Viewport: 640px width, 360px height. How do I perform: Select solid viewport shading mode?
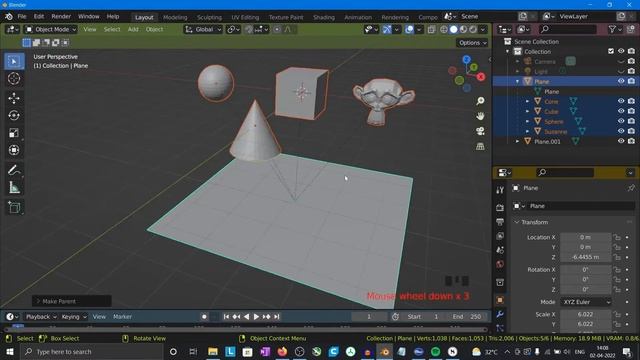click(453, 29)
